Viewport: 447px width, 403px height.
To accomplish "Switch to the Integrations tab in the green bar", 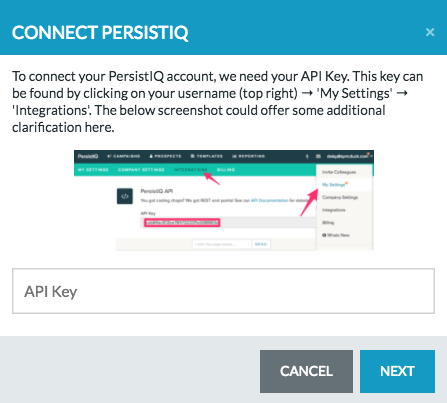I will click(191, 170).
